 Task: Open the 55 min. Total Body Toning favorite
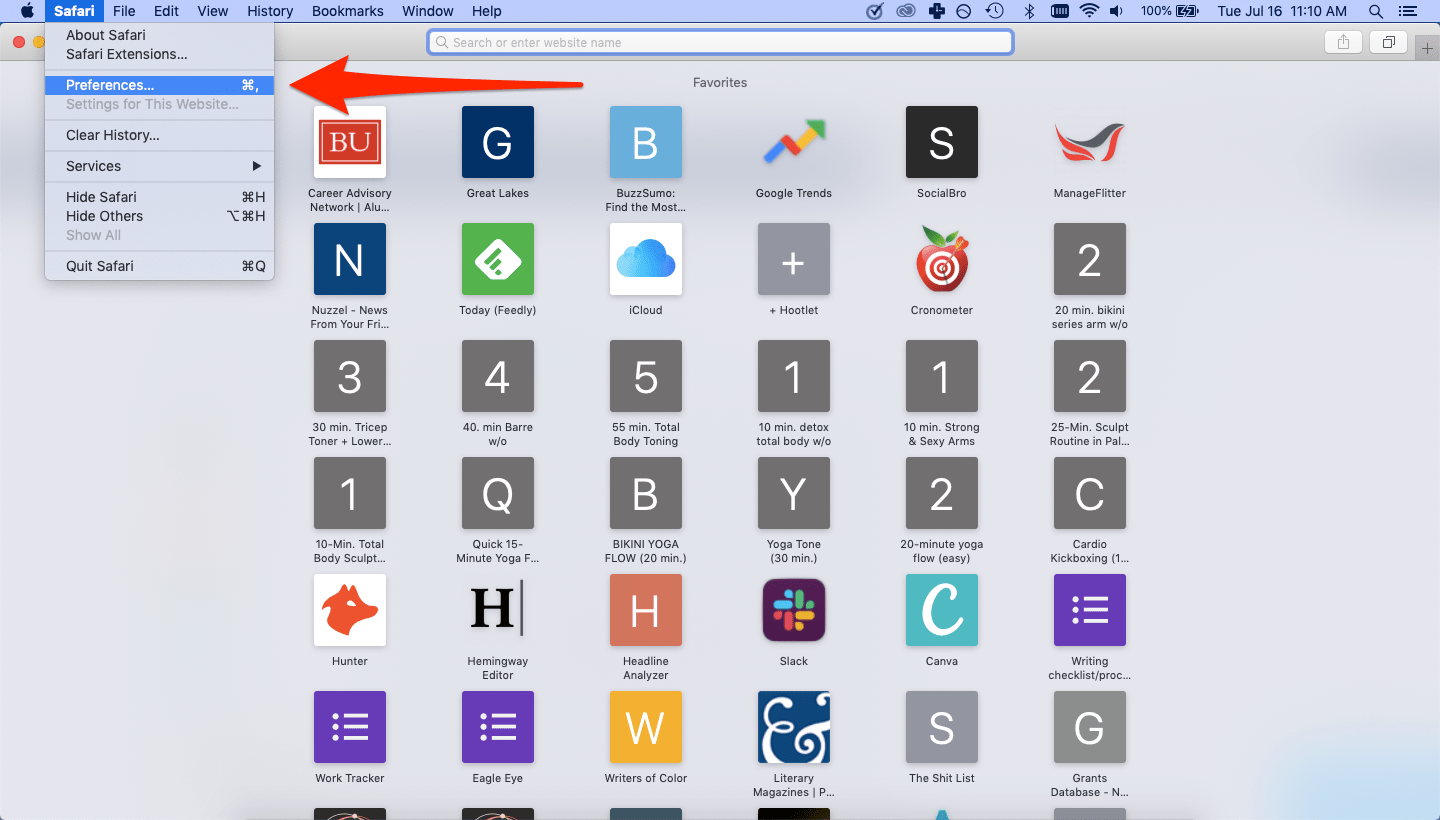(x=646, y=376)
